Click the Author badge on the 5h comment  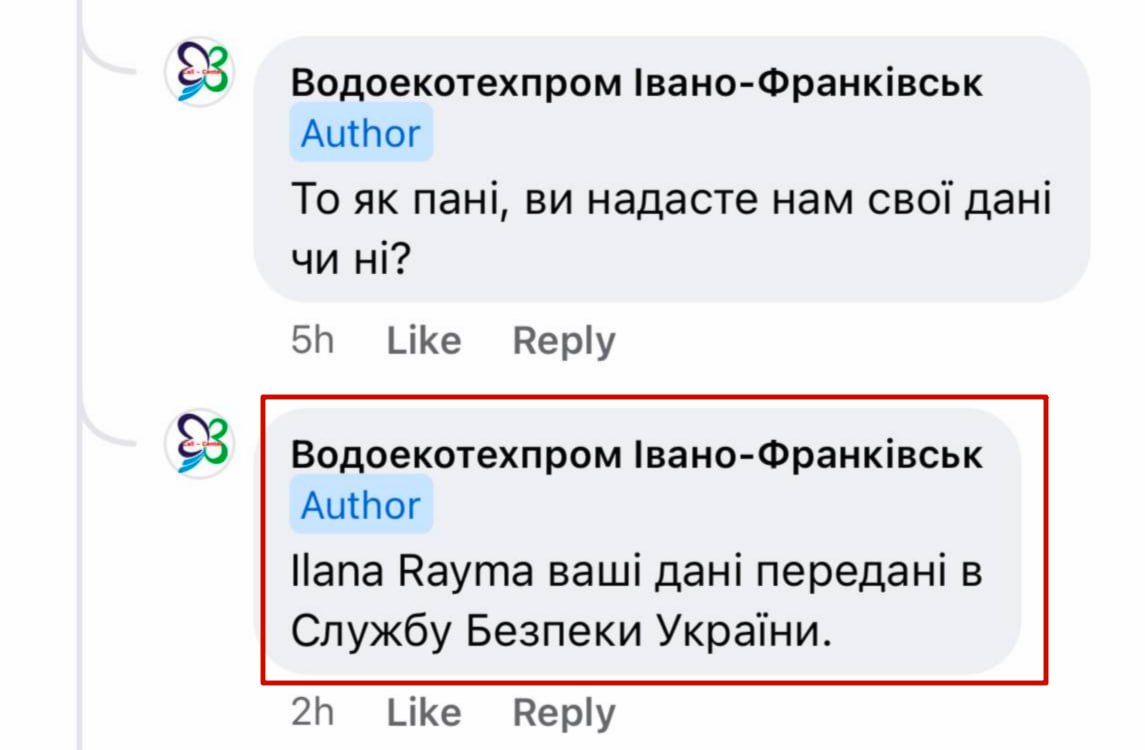pos(361,134)
